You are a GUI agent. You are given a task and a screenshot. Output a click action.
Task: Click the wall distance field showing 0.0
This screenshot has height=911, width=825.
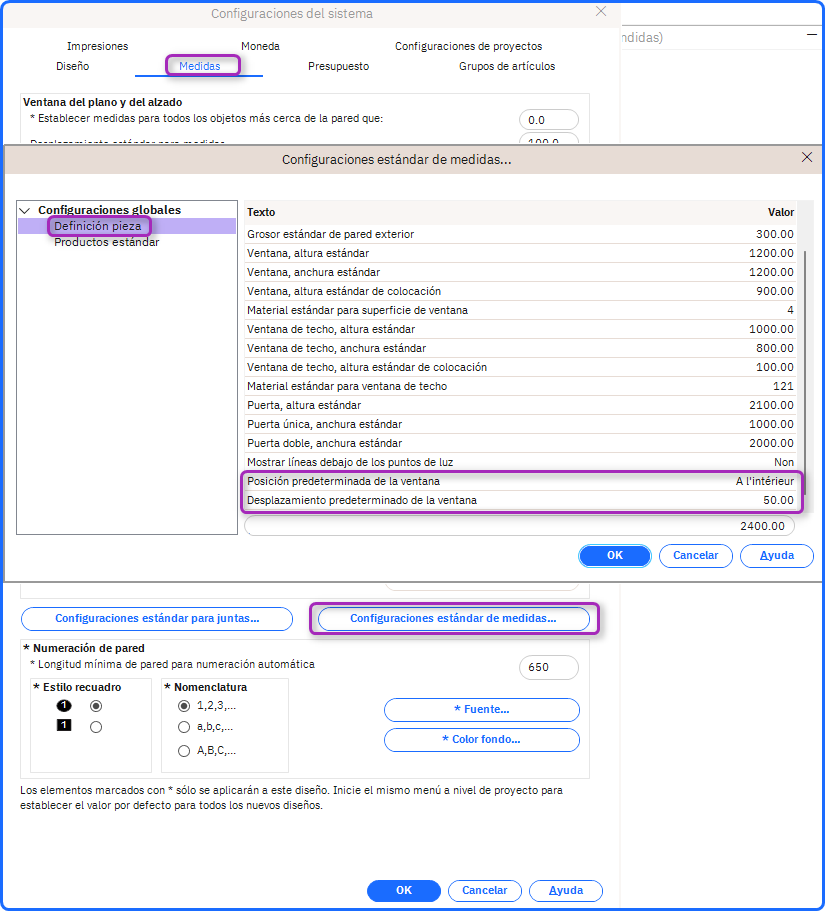pyautogui.click(x=548, y=120)
